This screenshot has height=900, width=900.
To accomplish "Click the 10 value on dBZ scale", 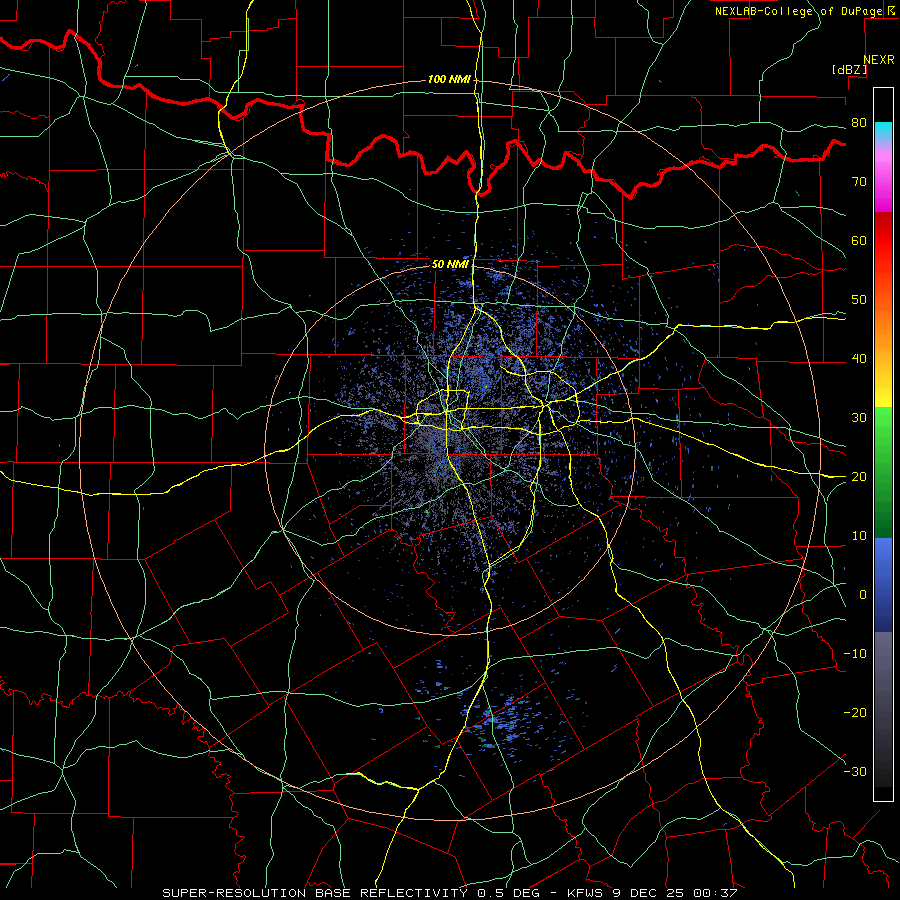I will pyautogui.click(x=859, y=536).
